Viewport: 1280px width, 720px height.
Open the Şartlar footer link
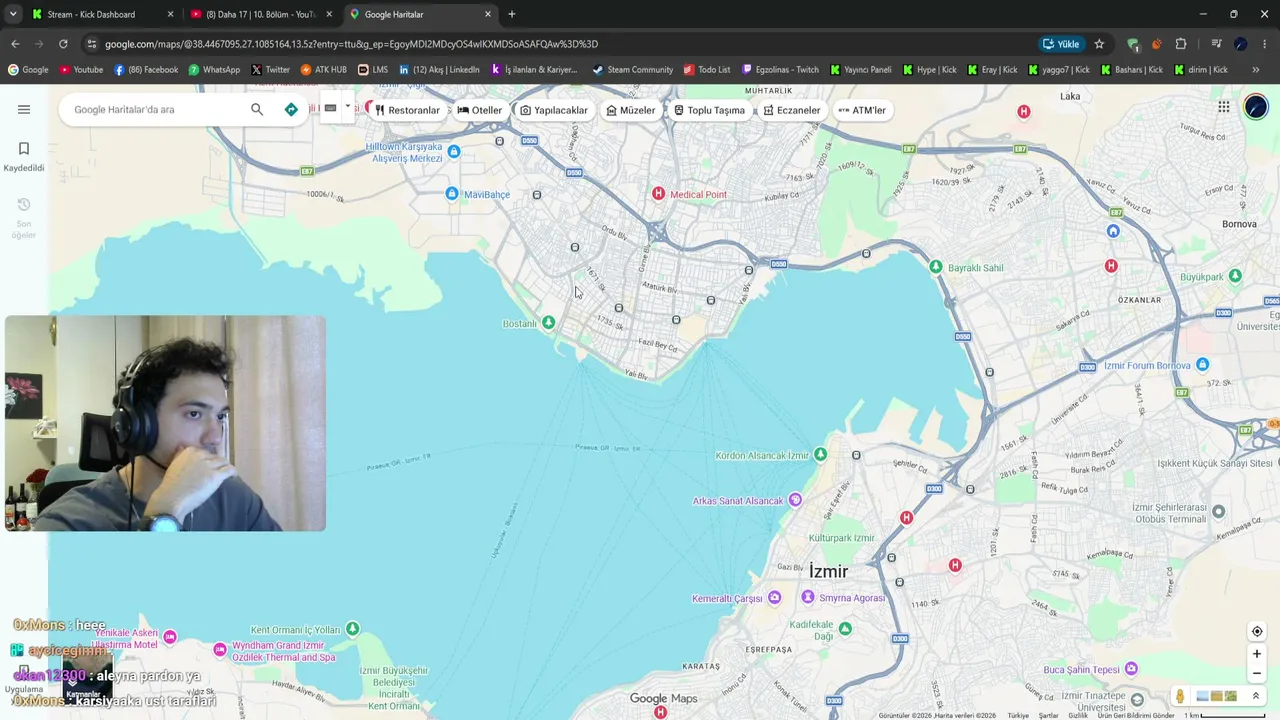[x=1048, y=715]
